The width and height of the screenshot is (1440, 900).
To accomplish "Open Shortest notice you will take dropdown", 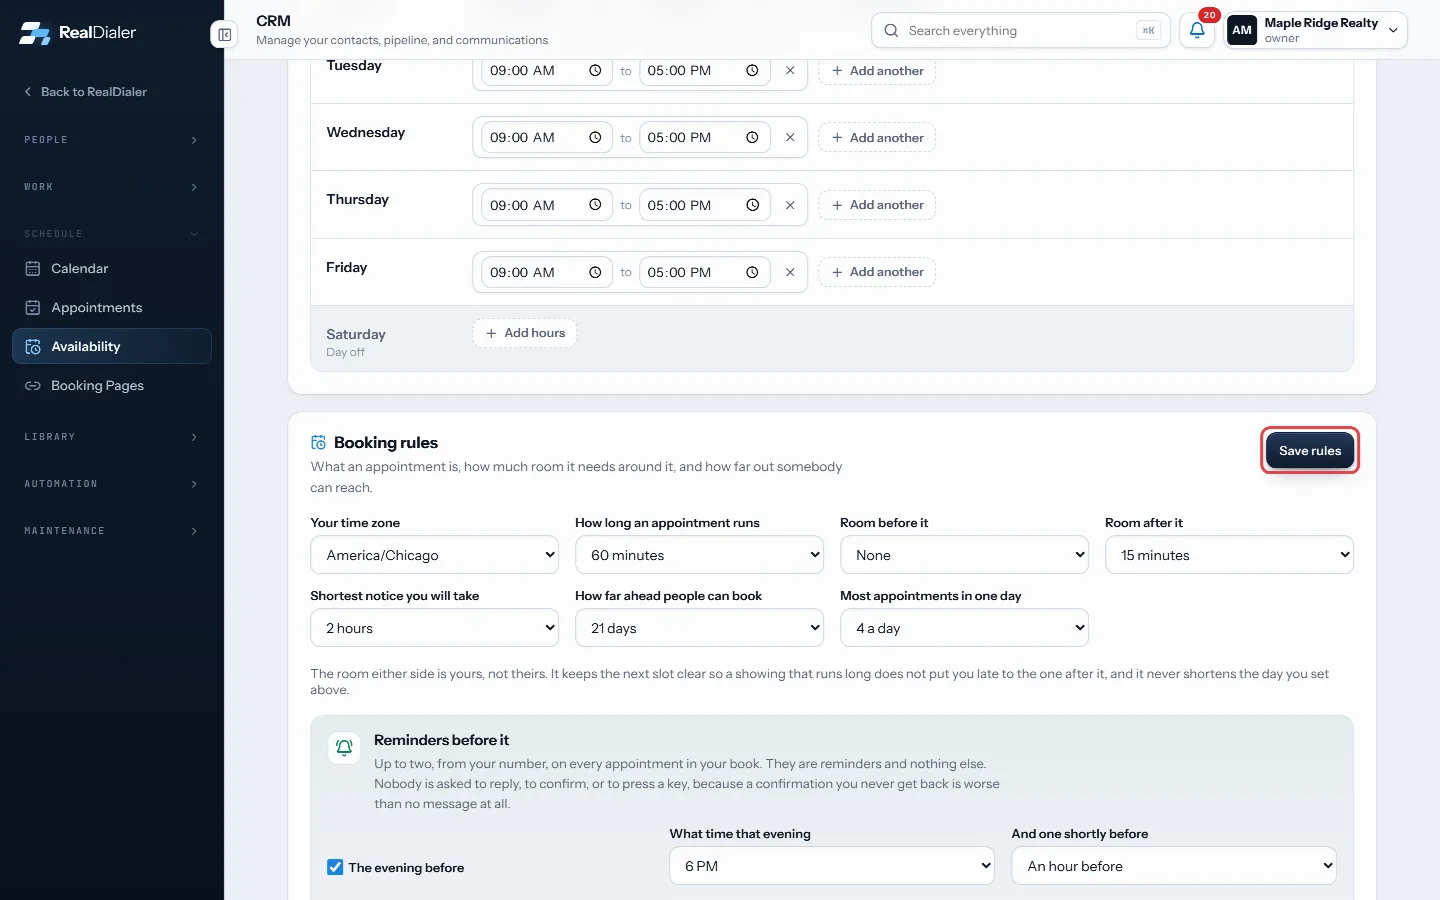I will (x=434, y=628).
